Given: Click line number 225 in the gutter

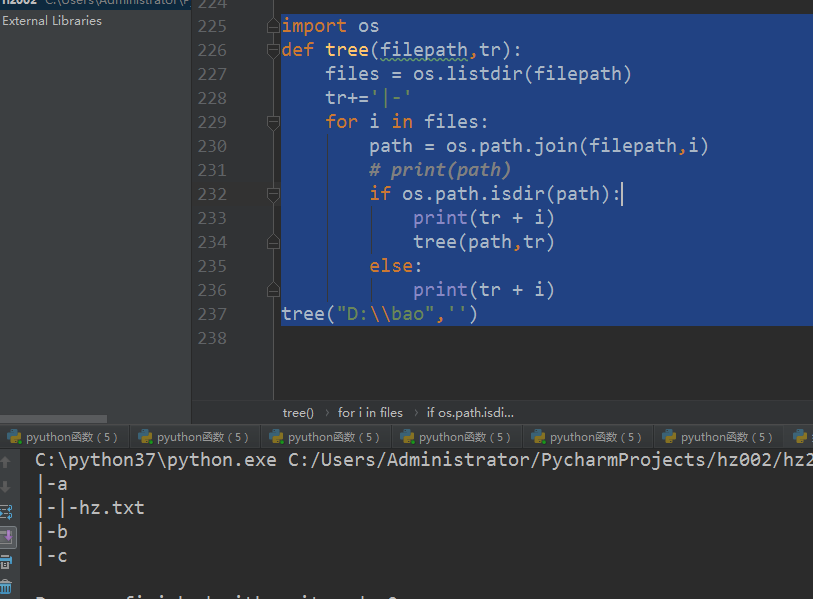Looking at the screenshot, I should tap(212, 26).
